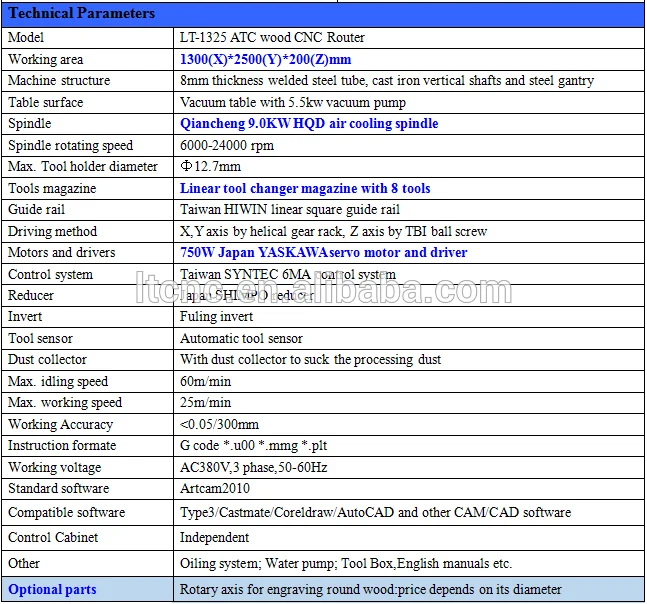647x604 pixels.
Task: Click "Vacuum table with 5.5kw vacuum pump"
Action: (293, 102)
